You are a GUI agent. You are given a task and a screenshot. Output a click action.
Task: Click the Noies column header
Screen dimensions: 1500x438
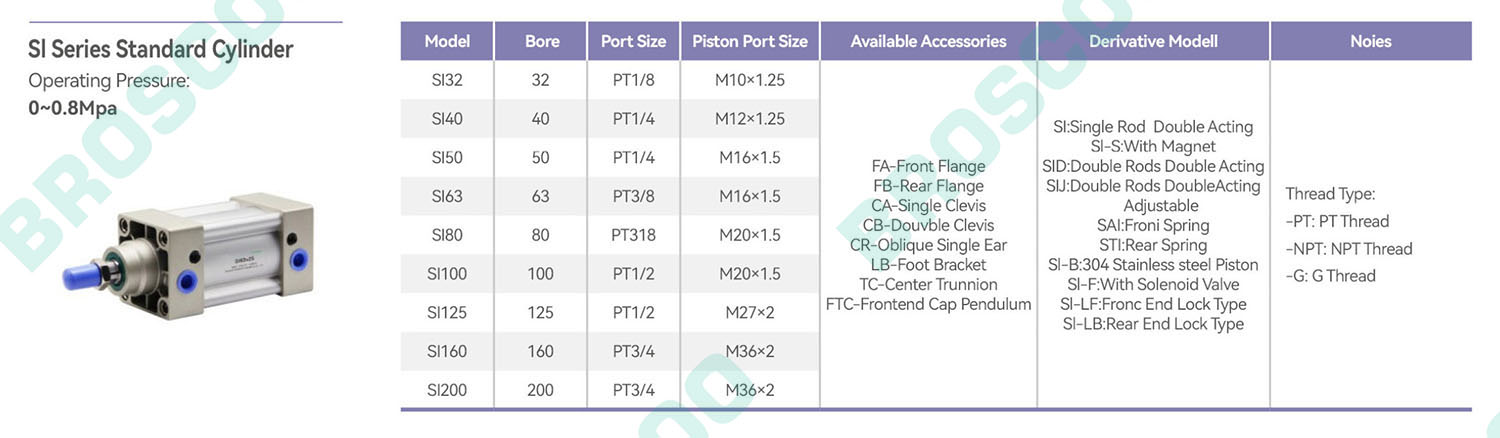point(1371,41)
